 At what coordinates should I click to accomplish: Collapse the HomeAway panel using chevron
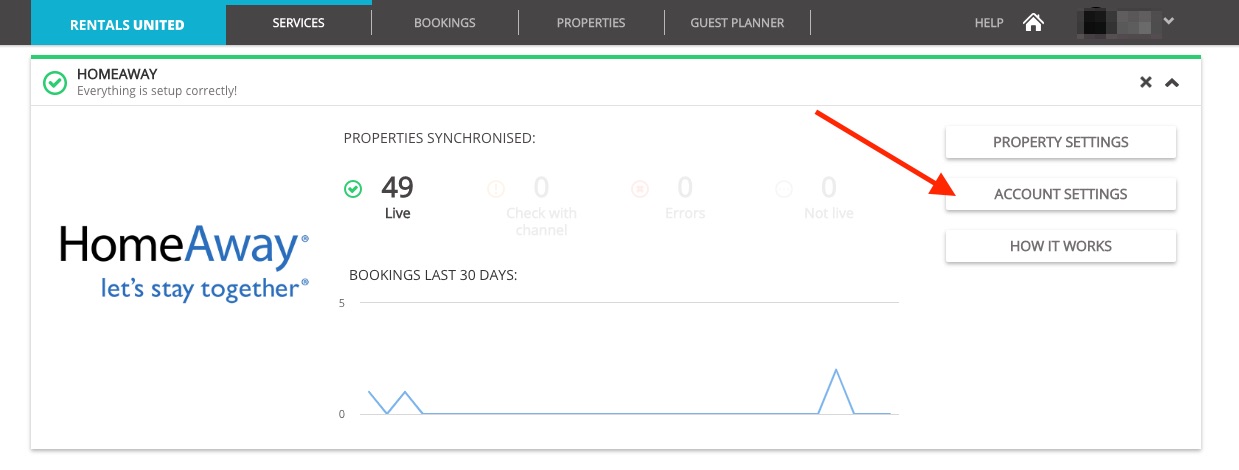(x=1172, y=82)
